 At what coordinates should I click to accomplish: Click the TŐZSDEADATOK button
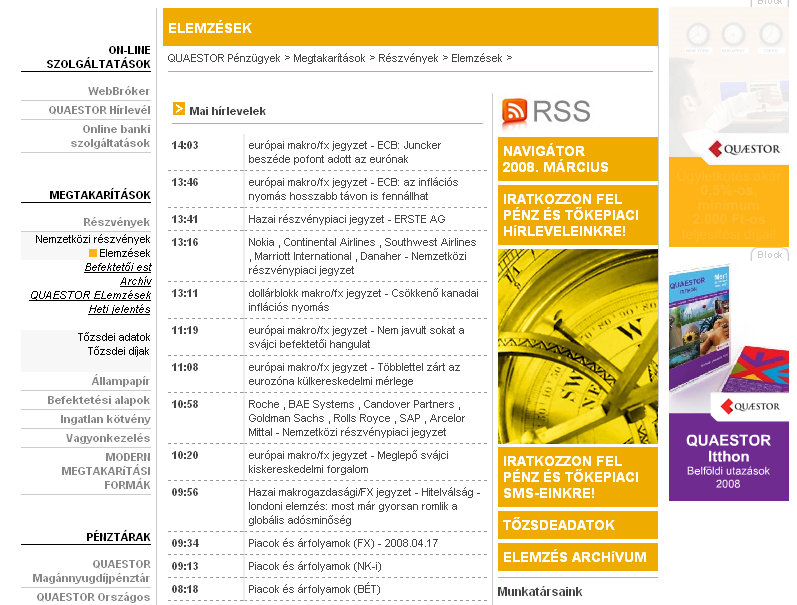(x=578, y=525)
